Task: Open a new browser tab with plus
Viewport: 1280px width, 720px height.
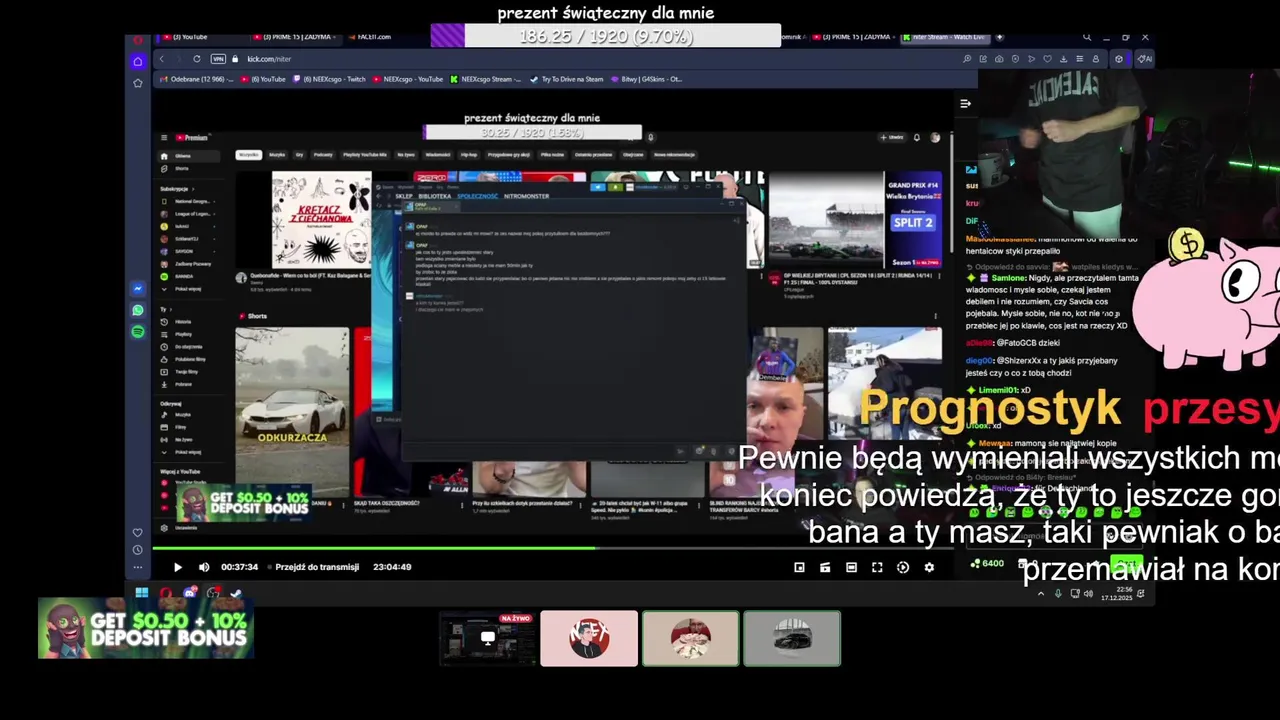Action: click(999, 37)
